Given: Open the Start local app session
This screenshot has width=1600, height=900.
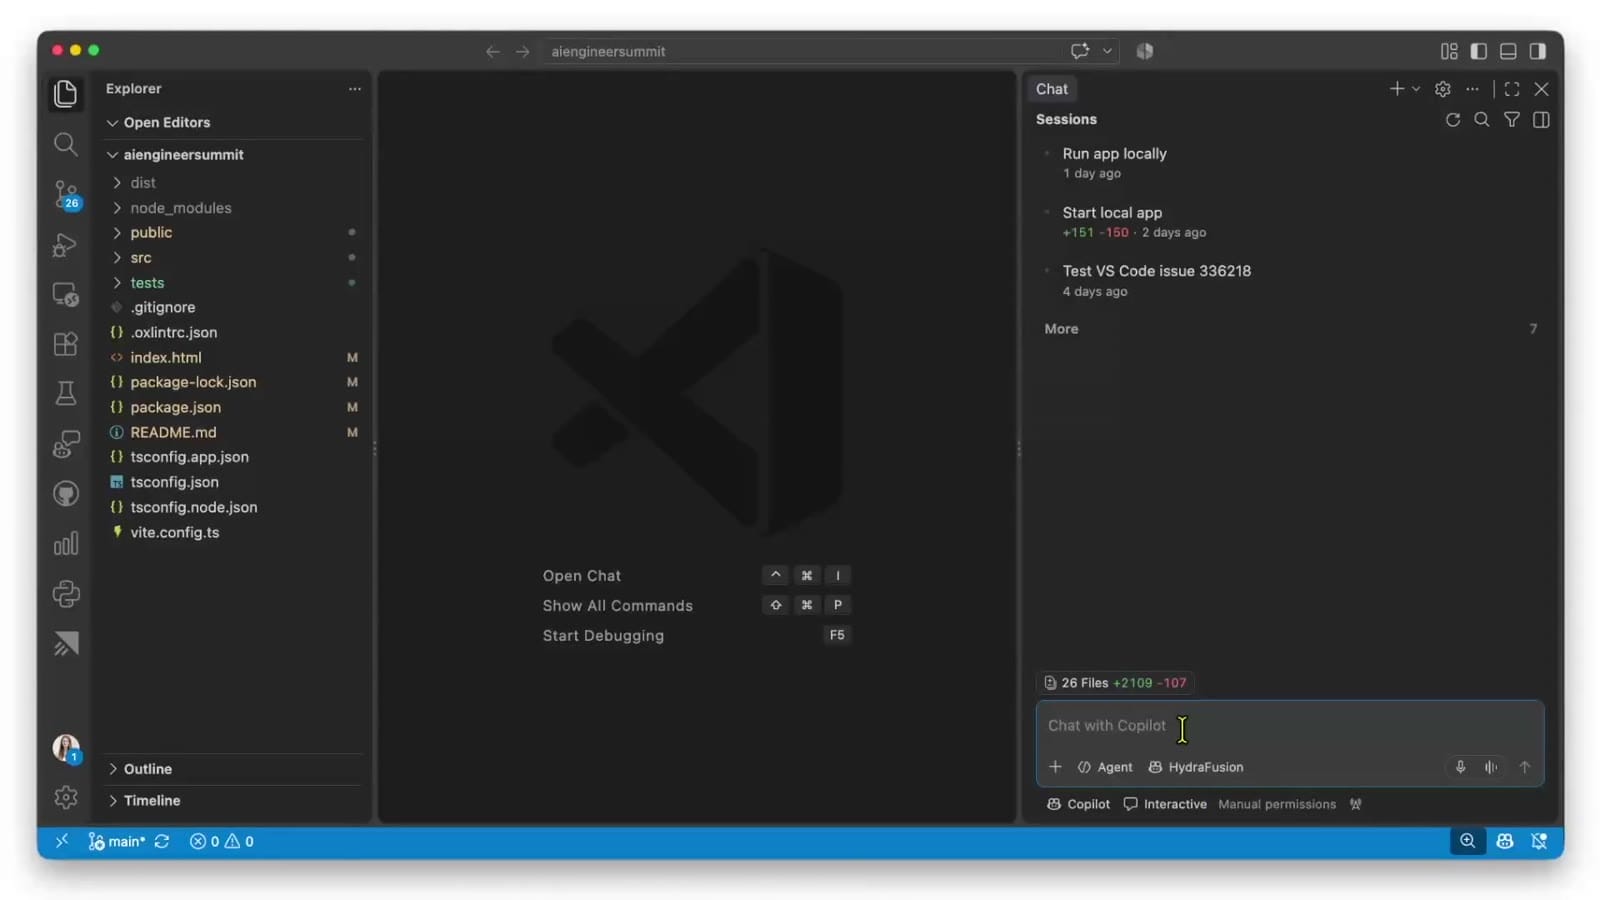Looking at the screenshot, I should pos(1290,222).
